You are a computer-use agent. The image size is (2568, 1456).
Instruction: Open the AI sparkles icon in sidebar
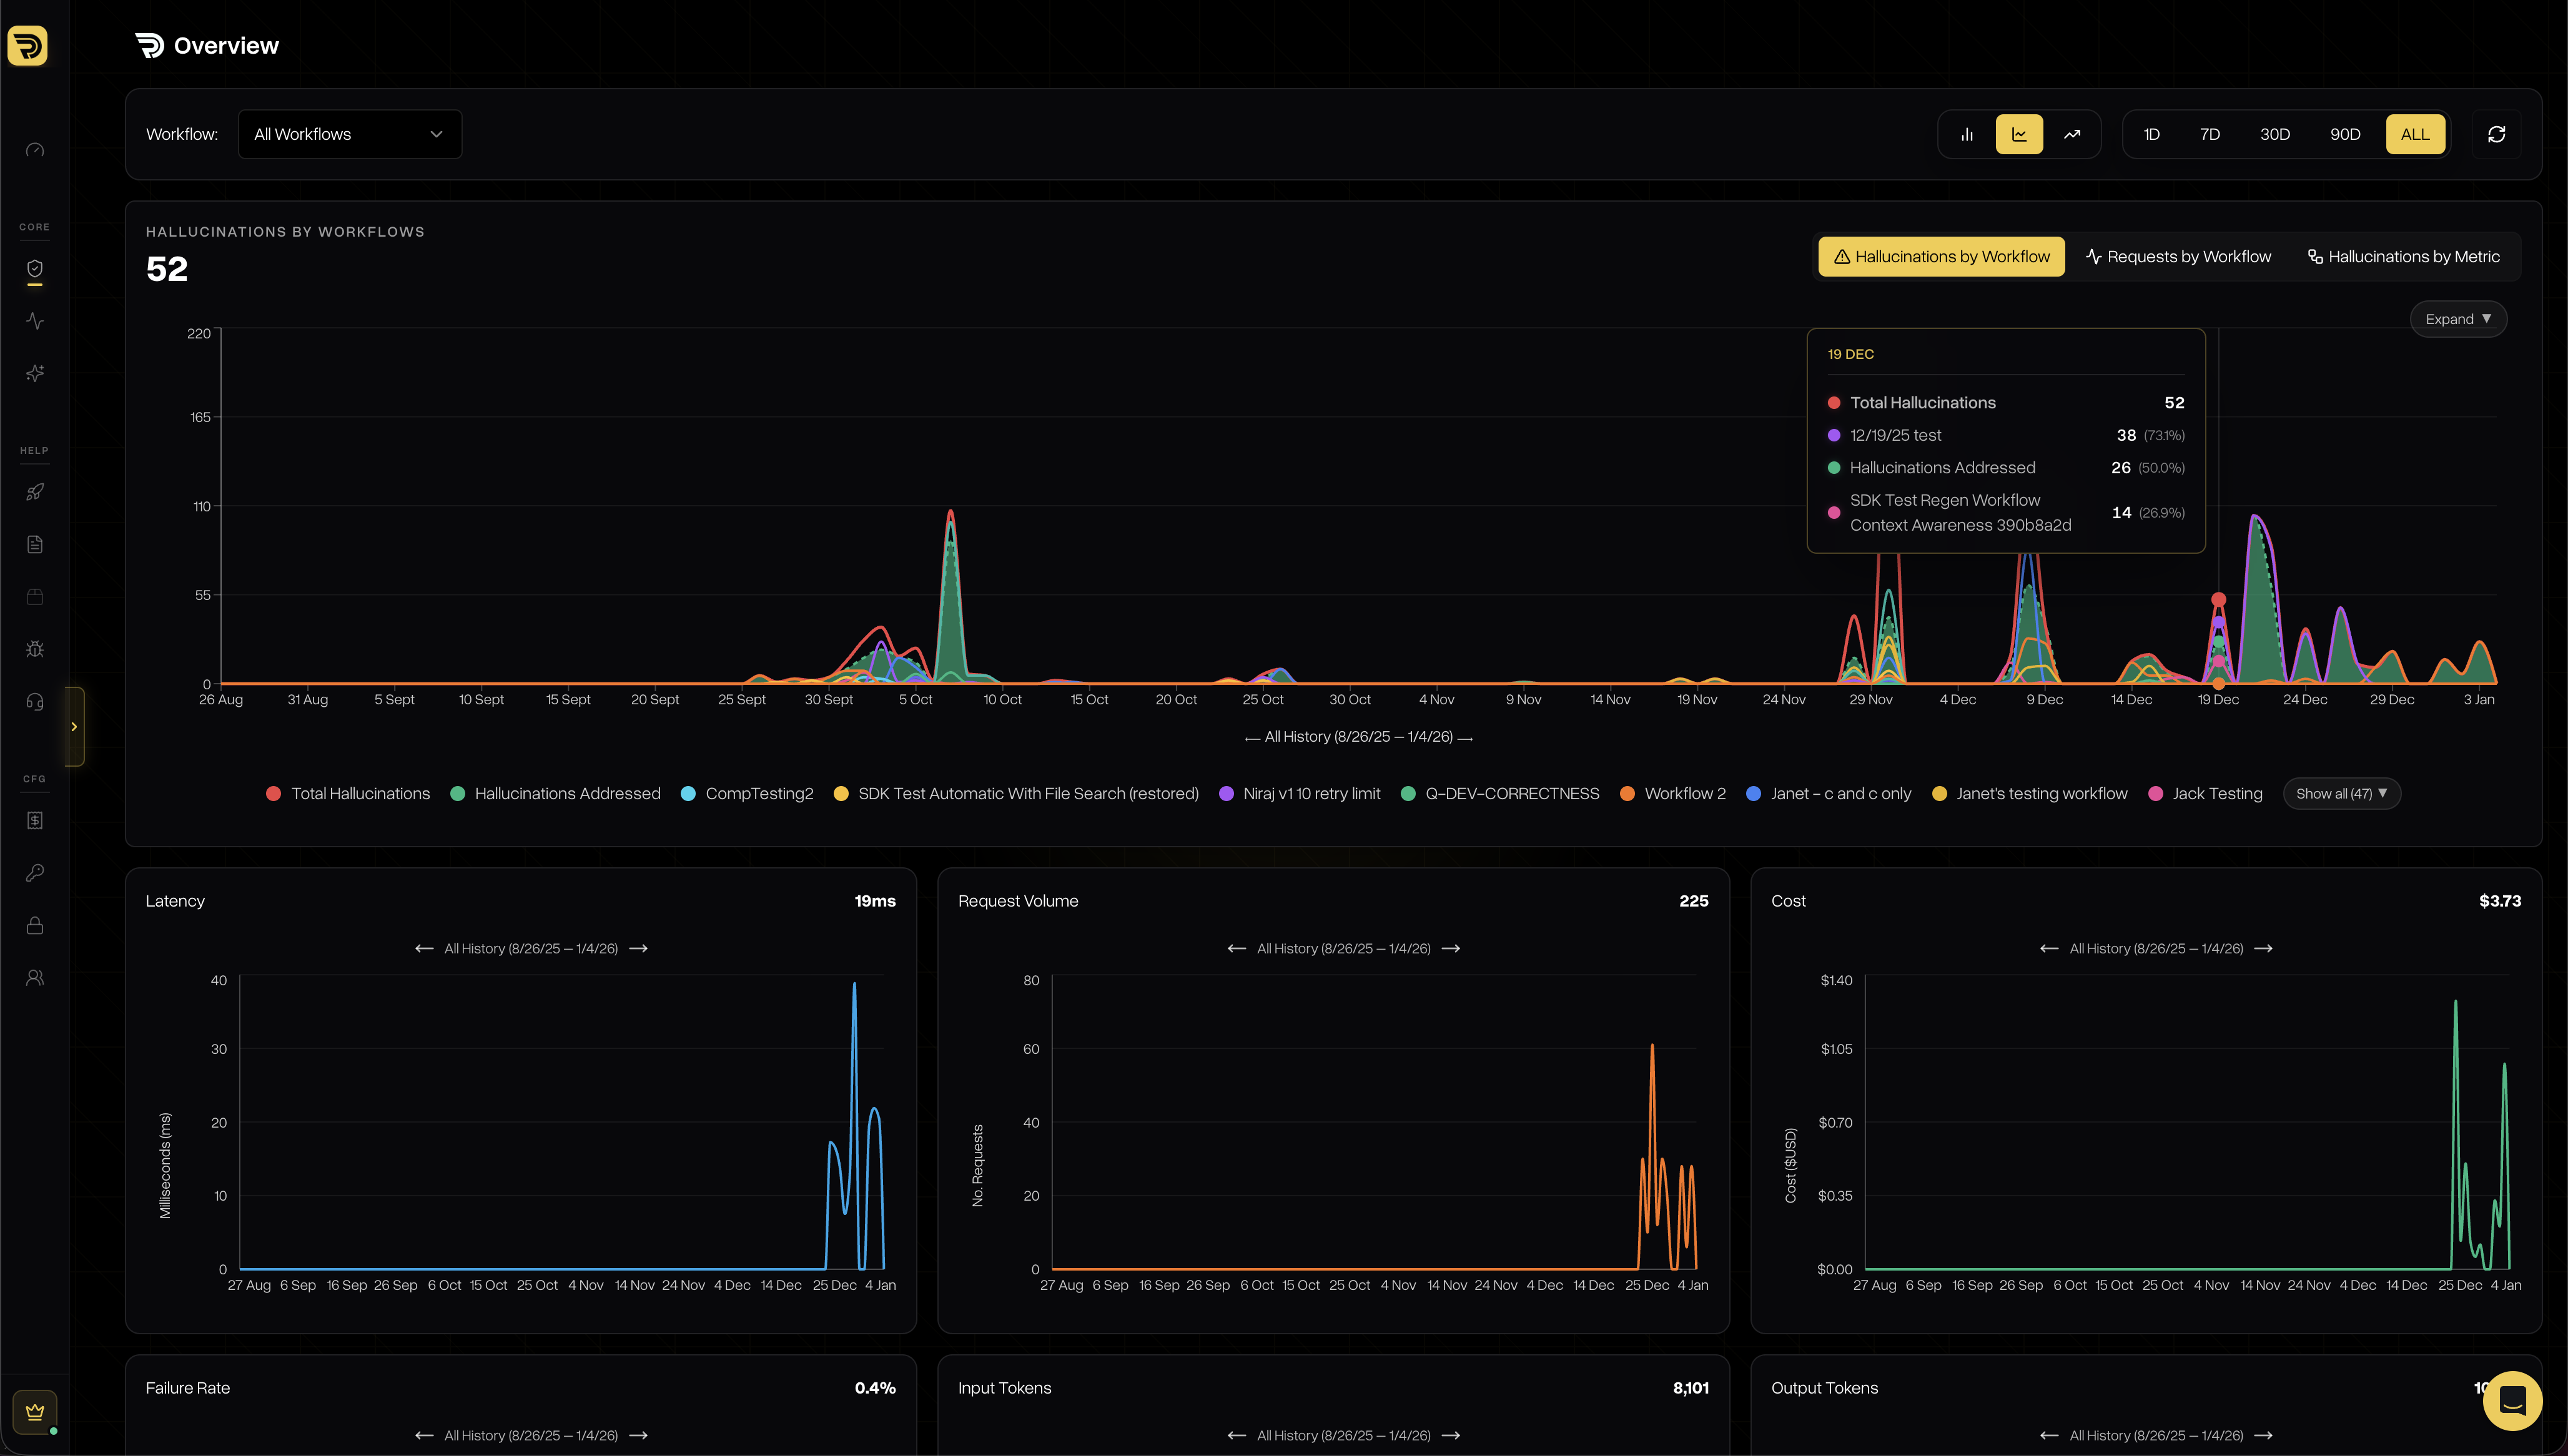(34, 372)
